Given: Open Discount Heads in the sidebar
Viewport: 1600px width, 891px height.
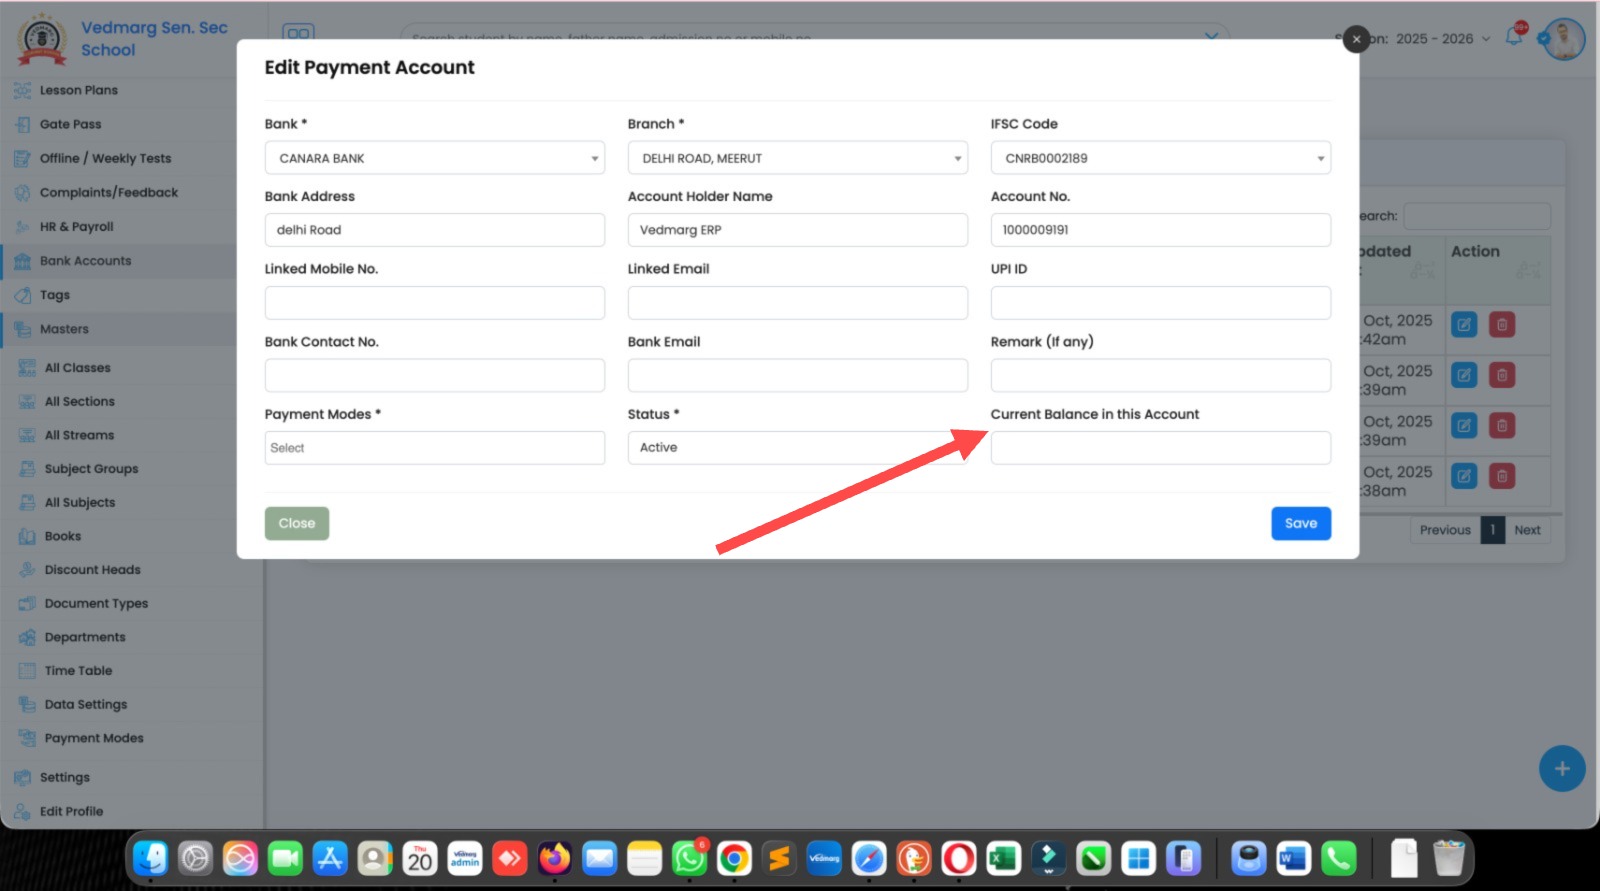Looking at the screenshot, I should coord(93,570).
